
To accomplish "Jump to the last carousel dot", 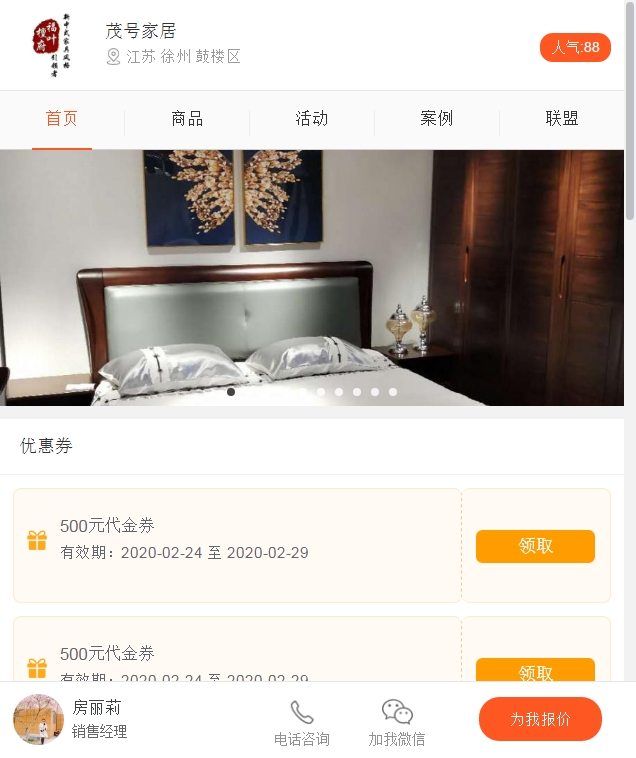I will pos(393,392).
